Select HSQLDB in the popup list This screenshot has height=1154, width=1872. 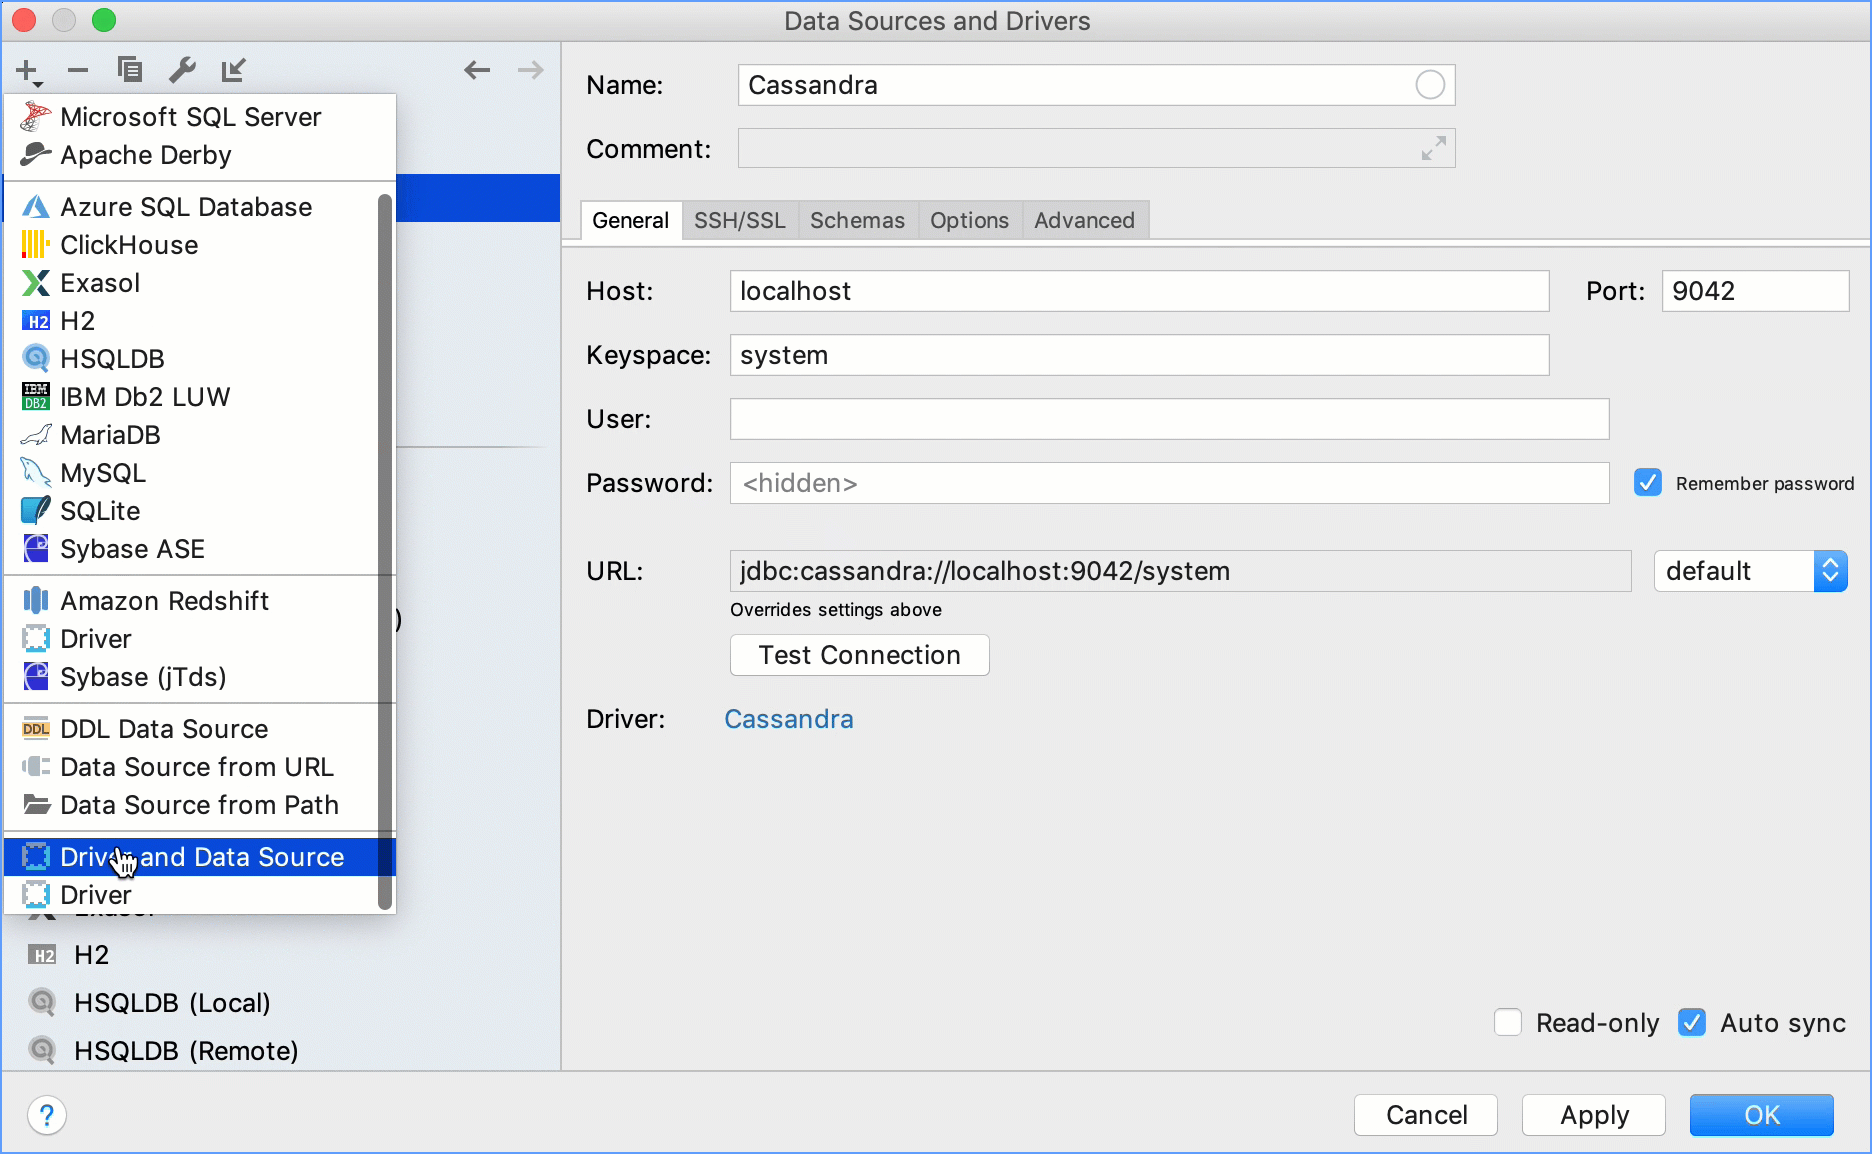coord(192,359)
